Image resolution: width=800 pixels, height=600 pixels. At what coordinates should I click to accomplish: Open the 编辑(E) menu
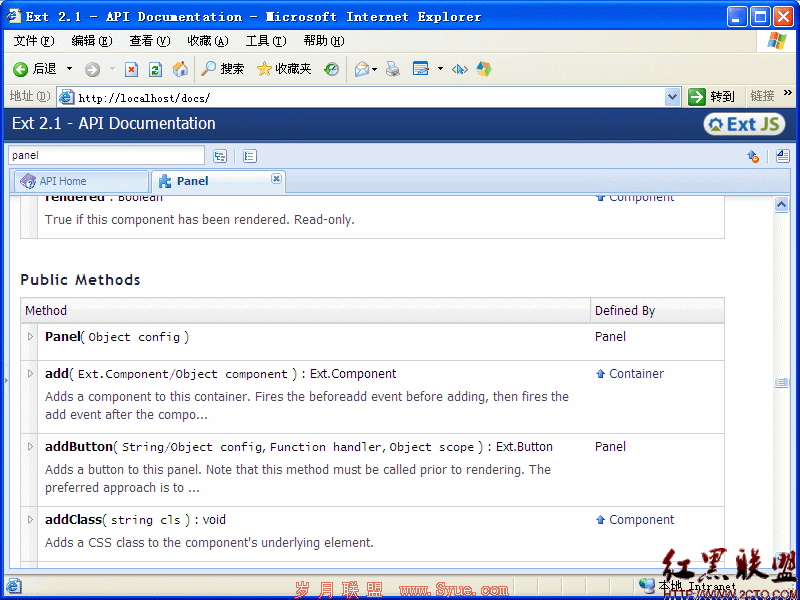coord(92,41)
